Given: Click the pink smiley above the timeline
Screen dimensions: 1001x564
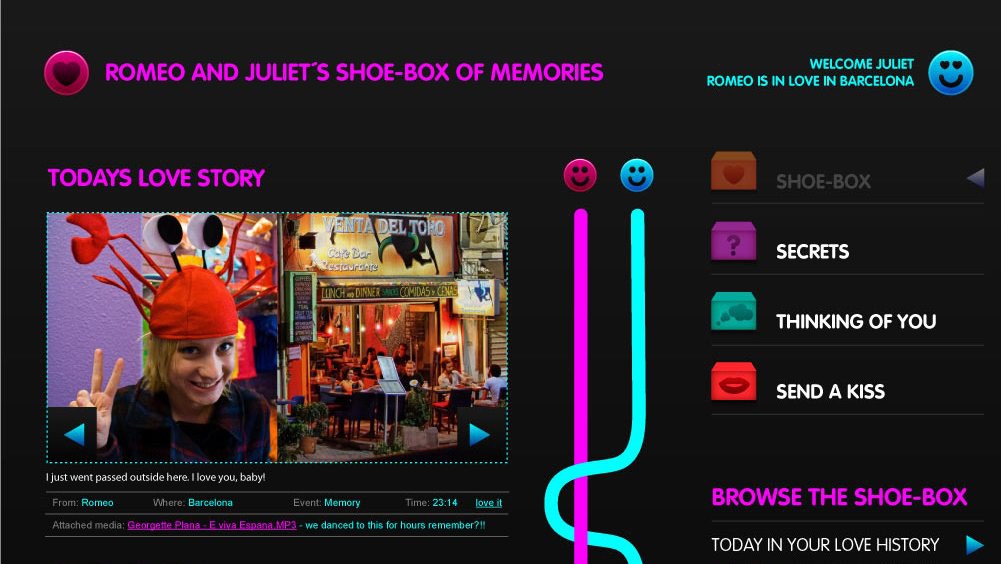Looking at the screenshot, I should [580, 175].
